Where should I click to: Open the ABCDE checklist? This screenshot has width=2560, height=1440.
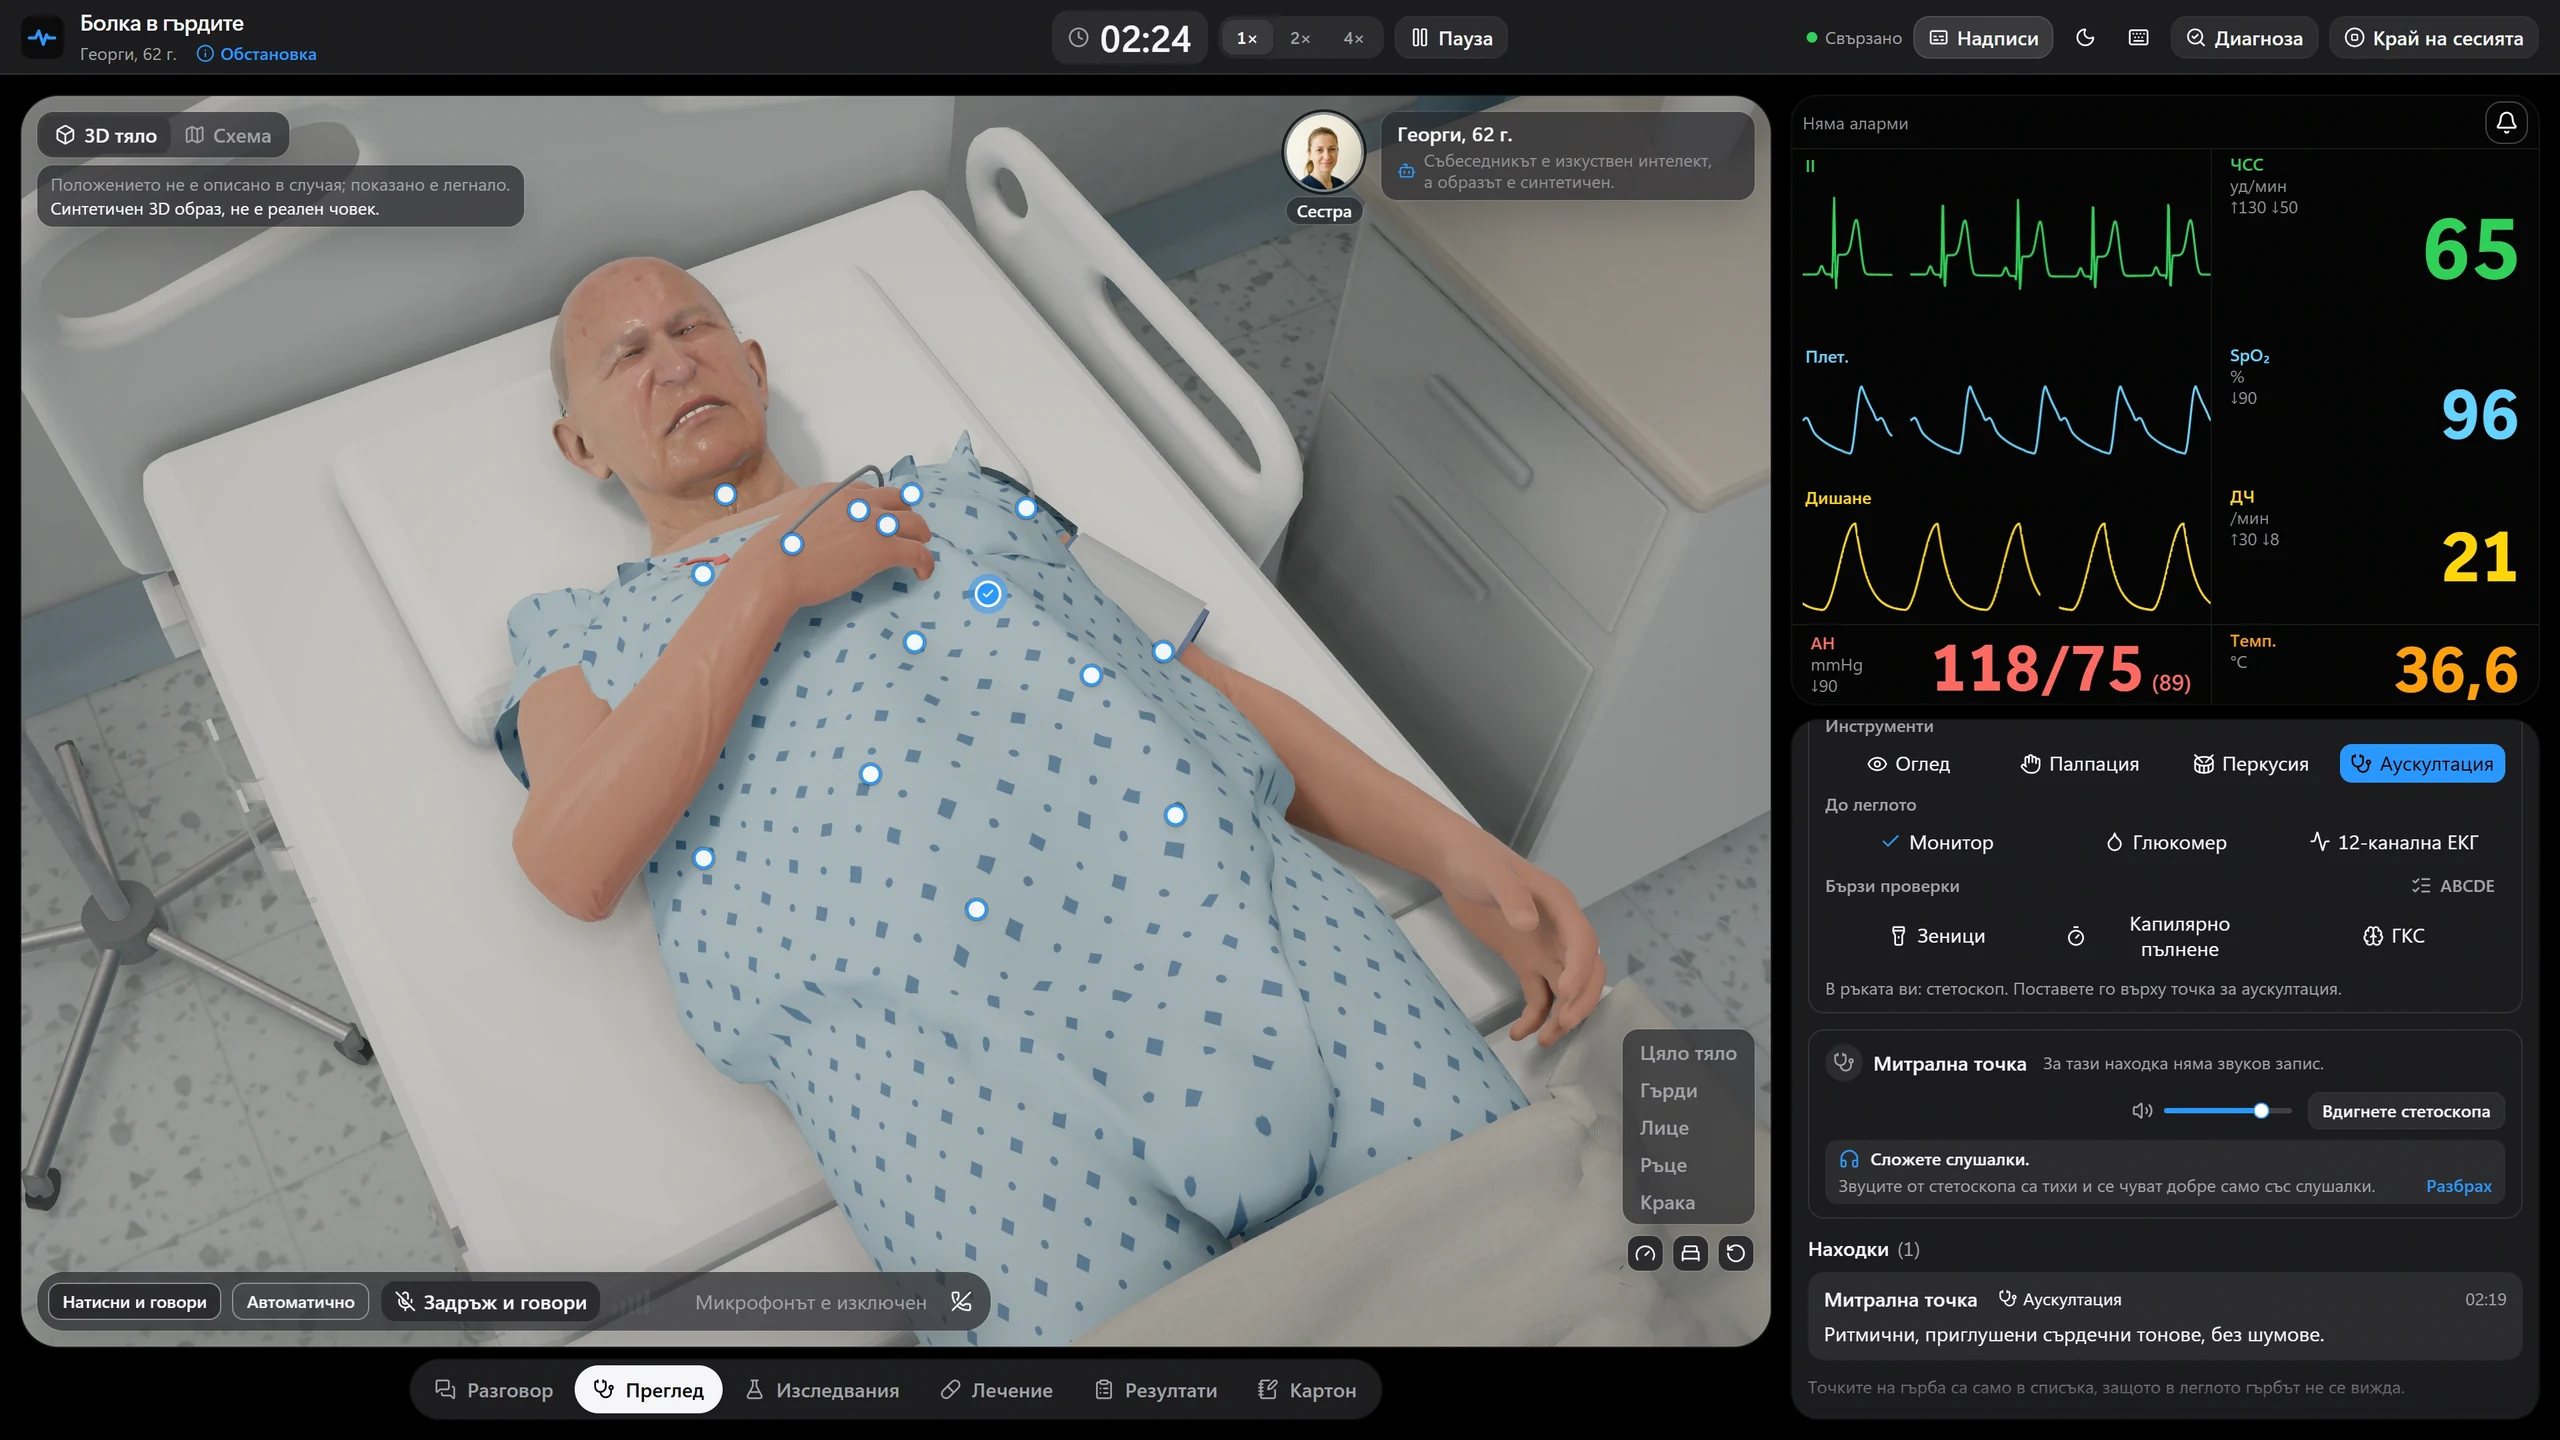pyautogui.click(x=2453, y=886)
